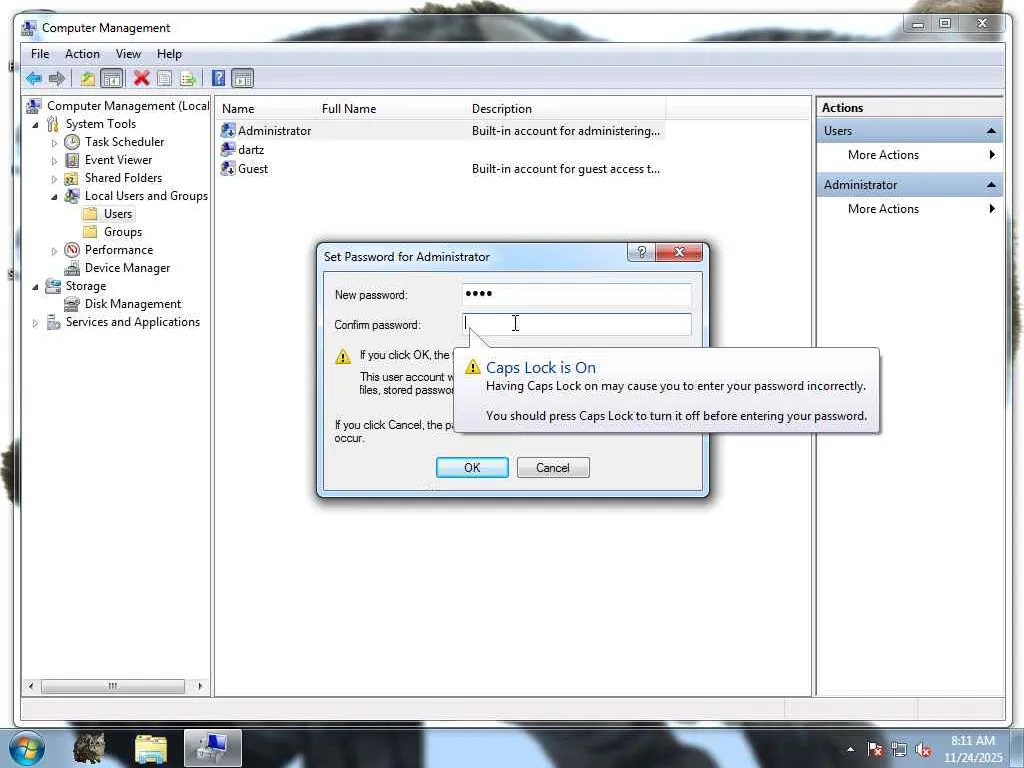The width and height of the screenshot is (1024, 768).
Task: Toggle the Show/Hide Console Tree icon
Action: click(112, 79)
